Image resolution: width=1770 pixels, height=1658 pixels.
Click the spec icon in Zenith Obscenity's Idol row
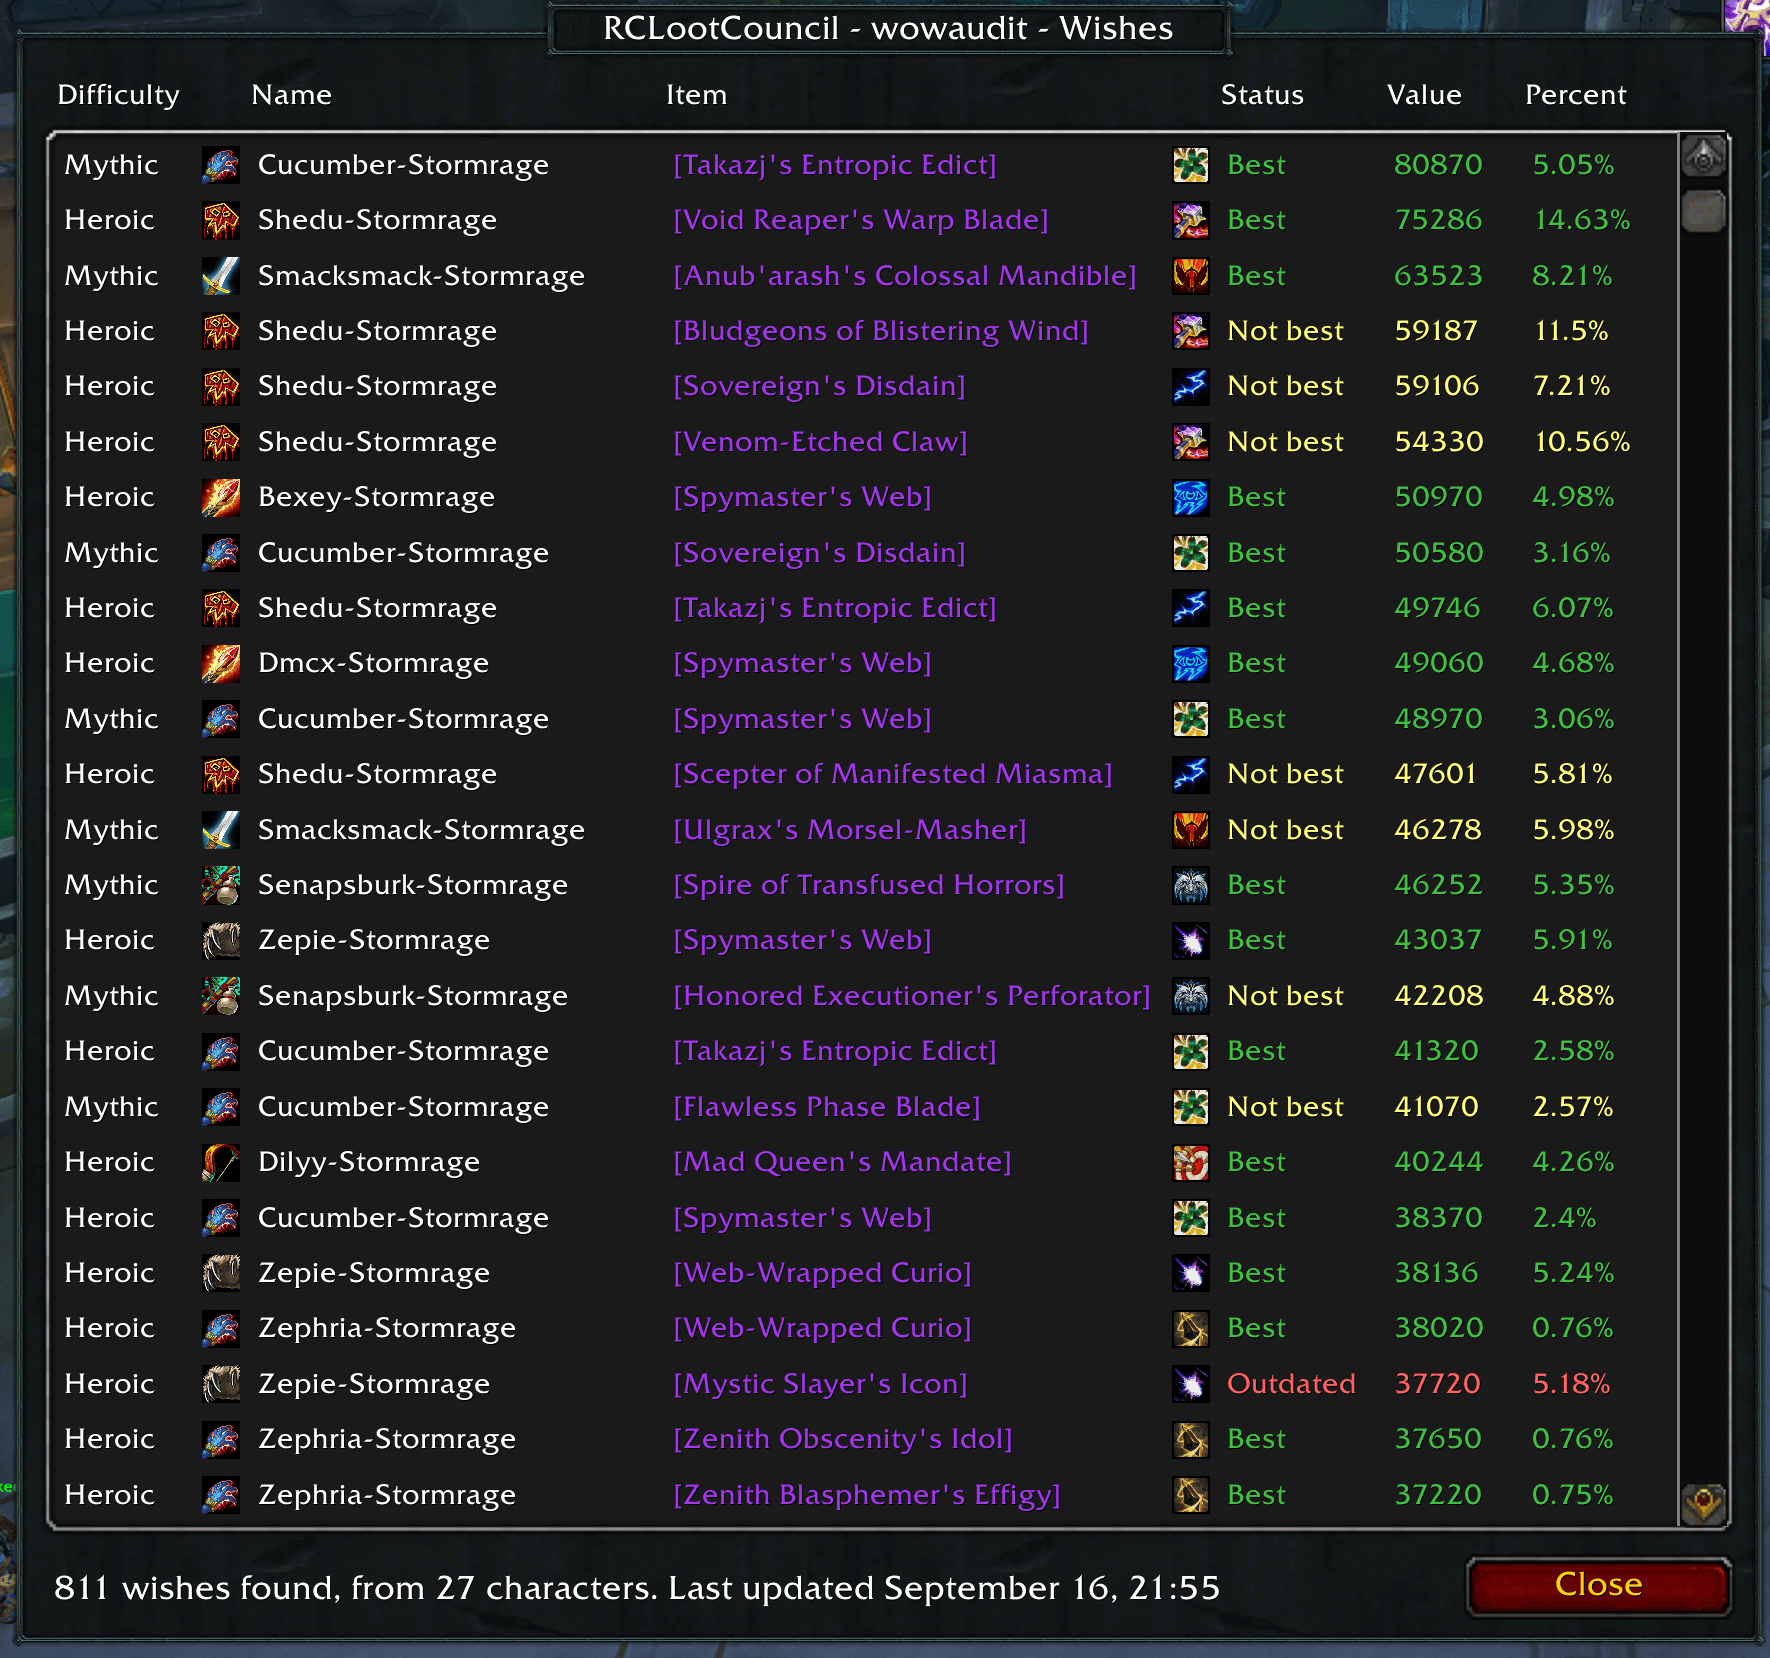(1190, 1439)
